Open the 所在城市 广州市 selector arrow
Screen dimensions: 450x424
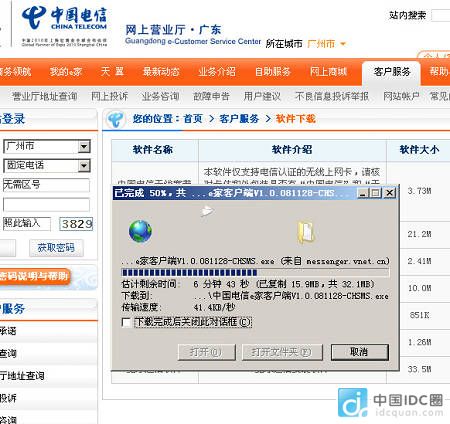343,44
